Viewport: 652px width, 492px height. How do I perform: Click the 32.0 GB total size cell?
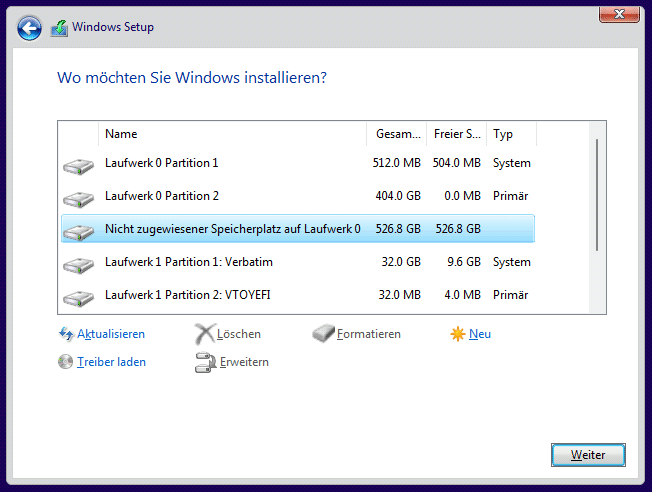tap(401, 262)
